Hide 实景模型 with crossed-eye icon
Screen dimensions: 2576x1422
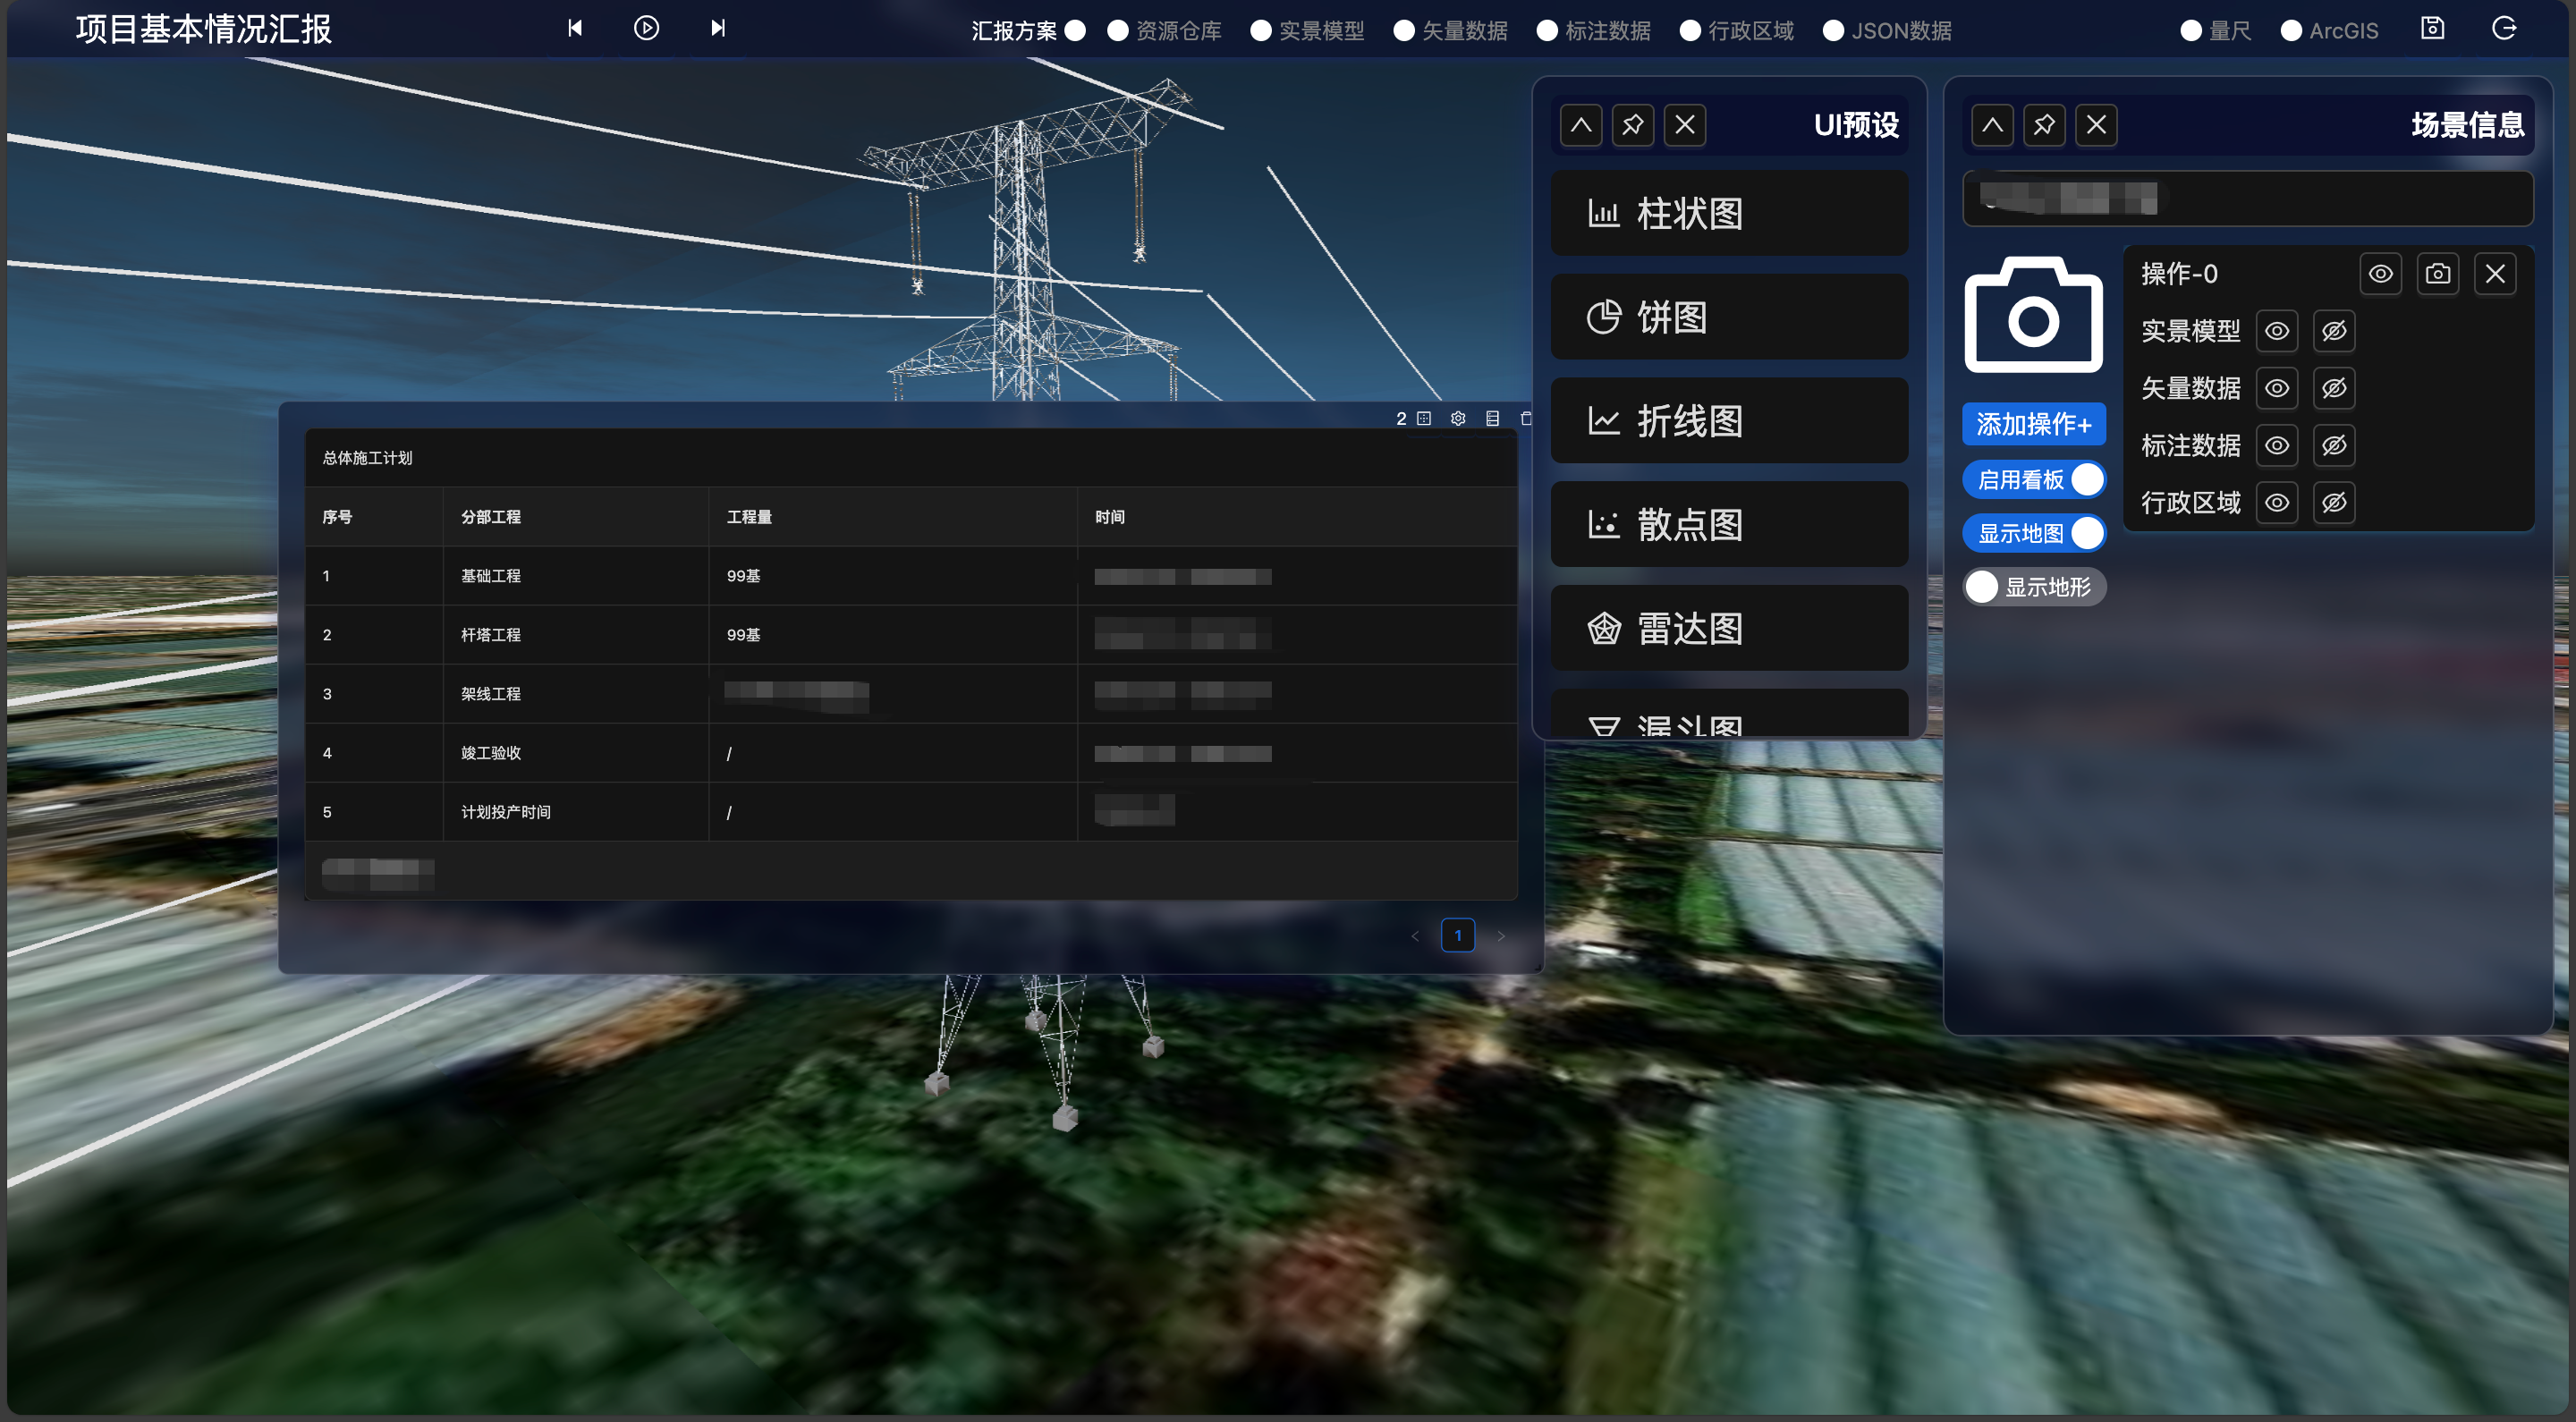(2334, 331)
